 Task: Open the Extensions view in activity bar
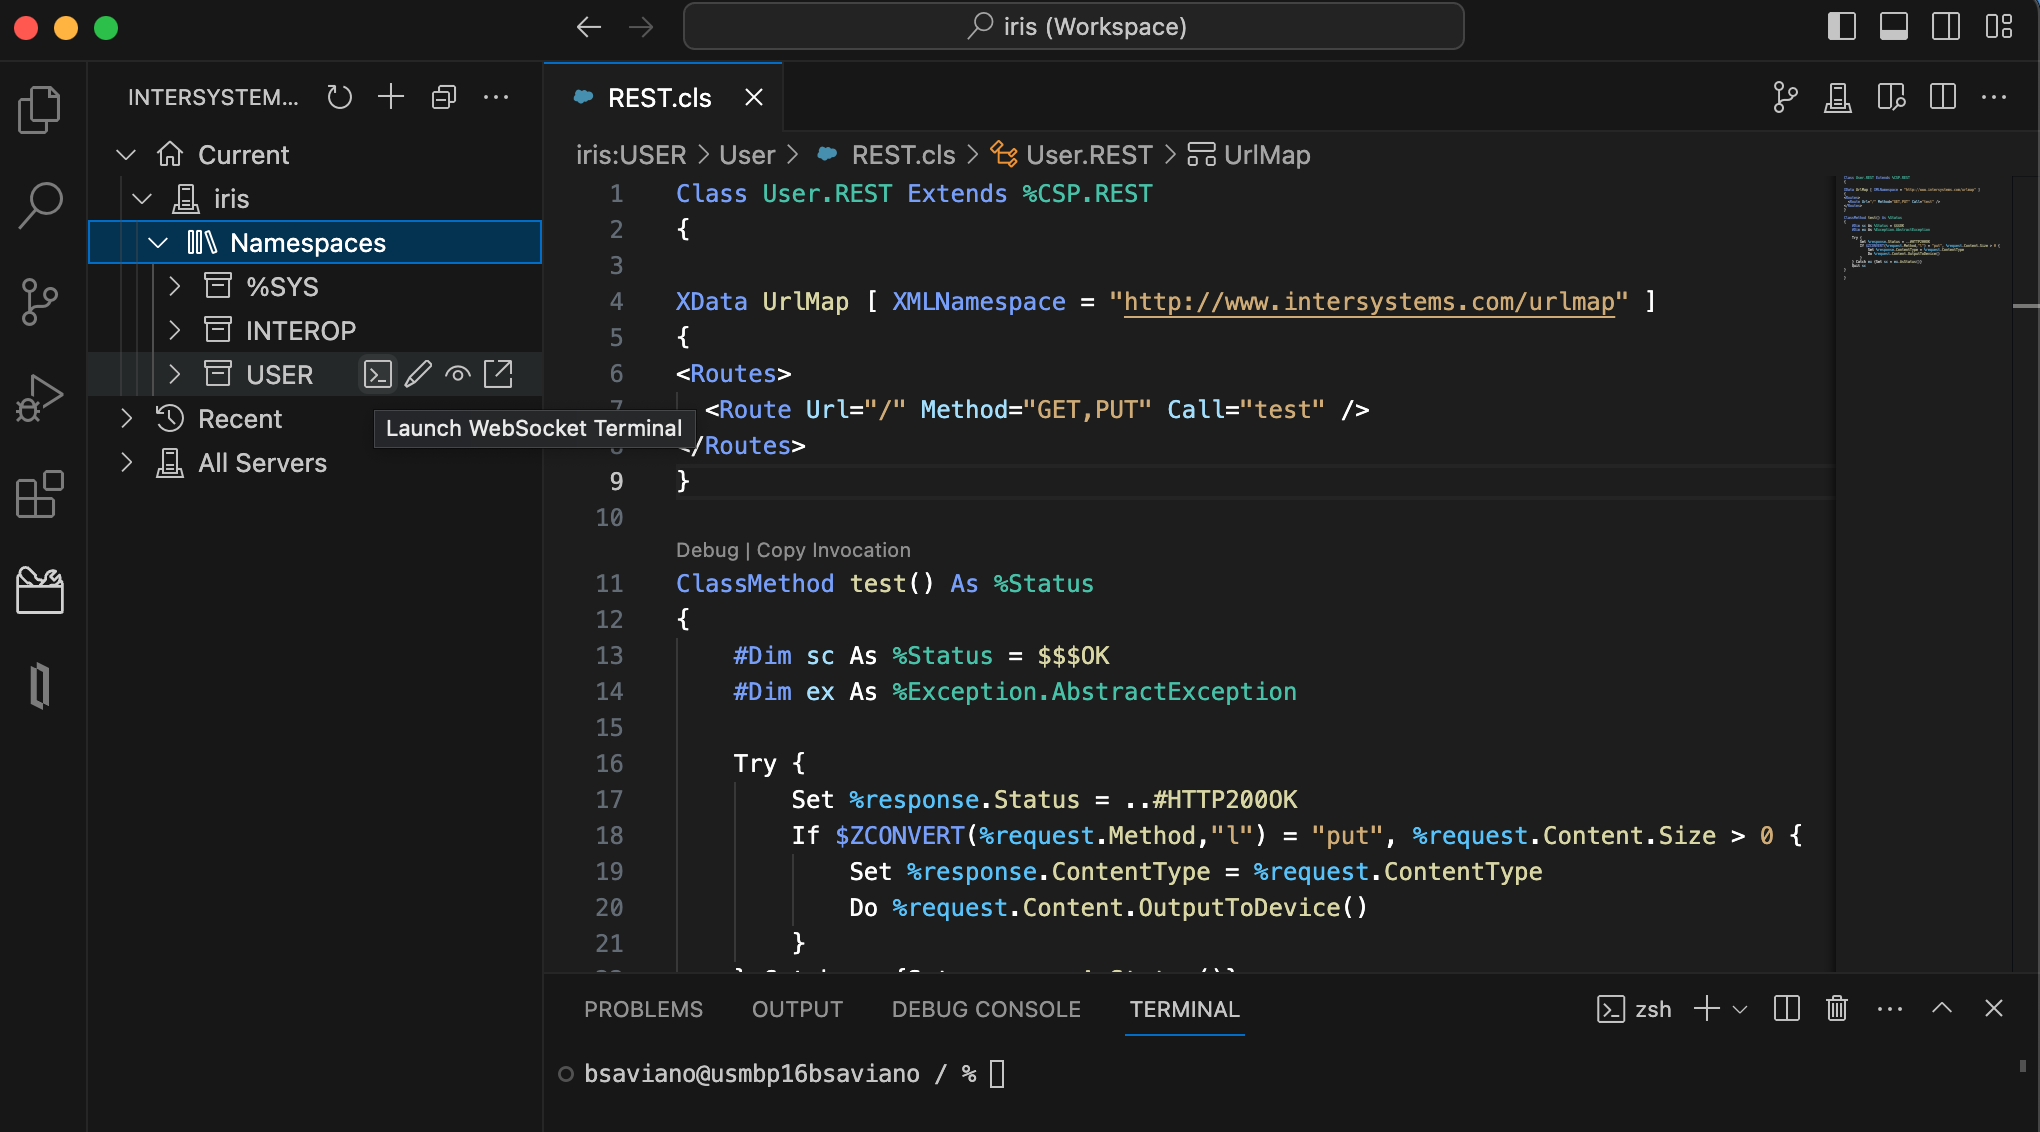tap(40, 494)
